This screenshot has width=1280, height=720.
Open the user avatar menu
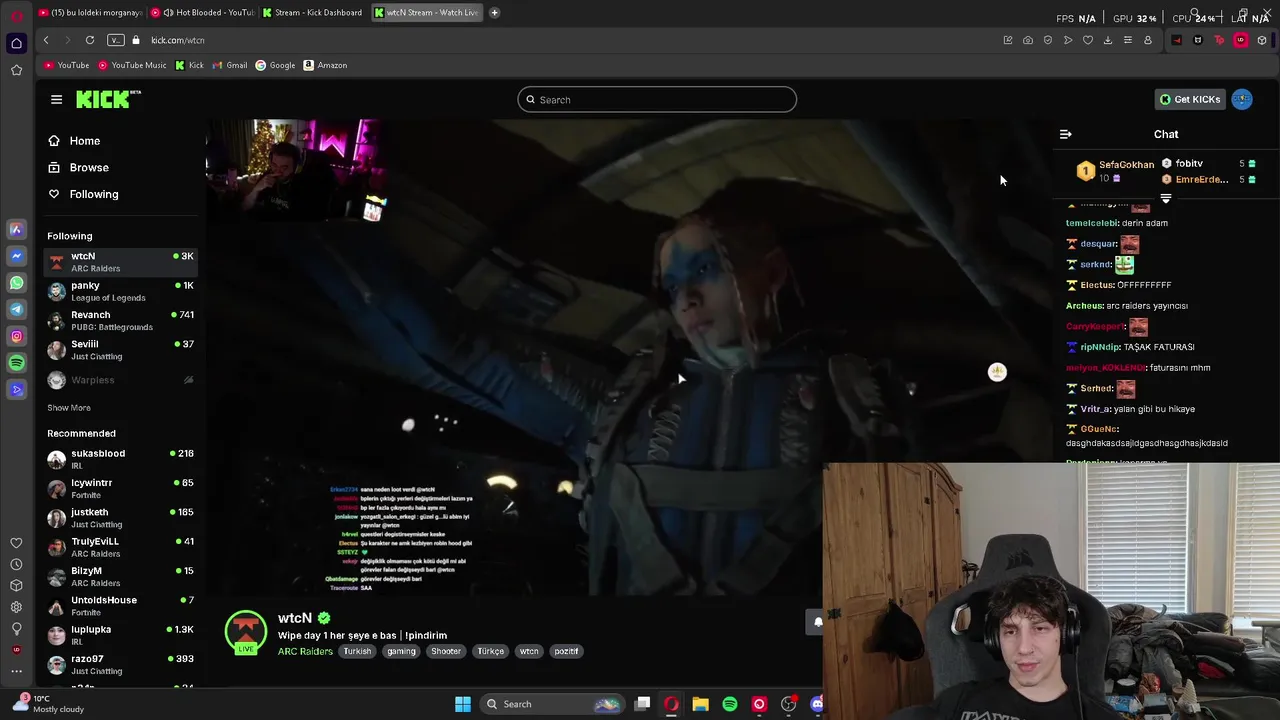tap(1242, 99)
